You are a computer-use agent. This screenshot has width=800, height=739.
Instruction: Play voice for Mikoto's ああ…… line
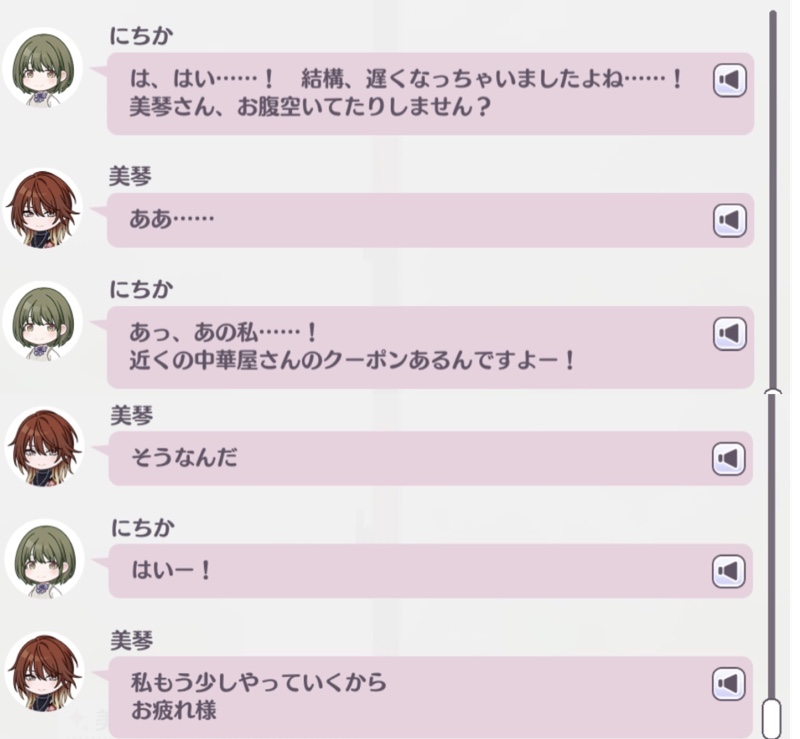tap(730, 220)
